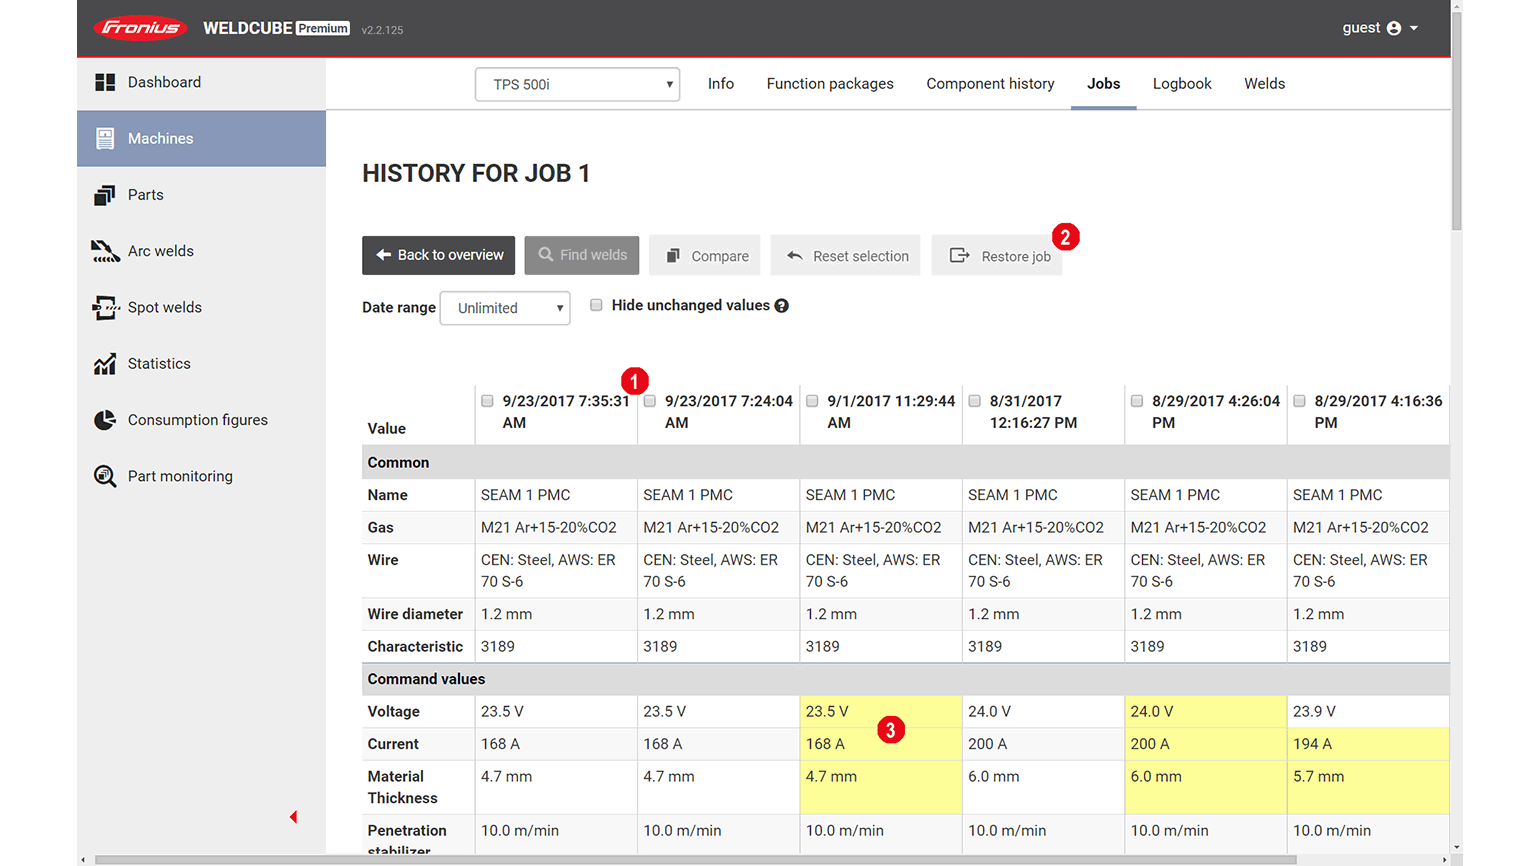
Task: Select the 8/29/2017 4:26:04 PM column checkbox
Action: pyautogui.click(x=1137, y=401)
